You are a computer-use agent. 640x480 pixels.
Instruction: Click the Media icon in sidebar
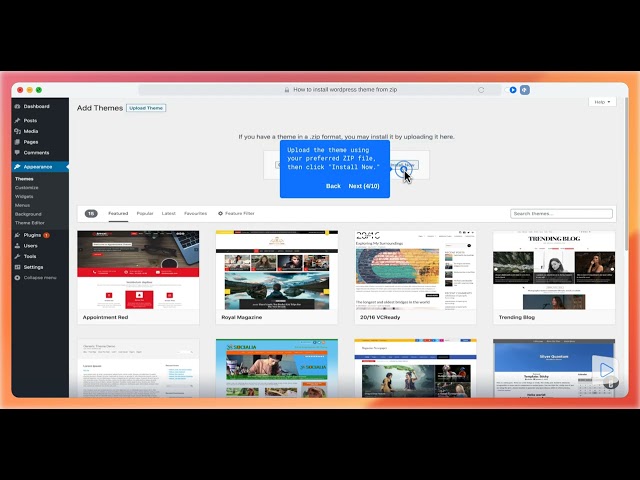(17, 131)
